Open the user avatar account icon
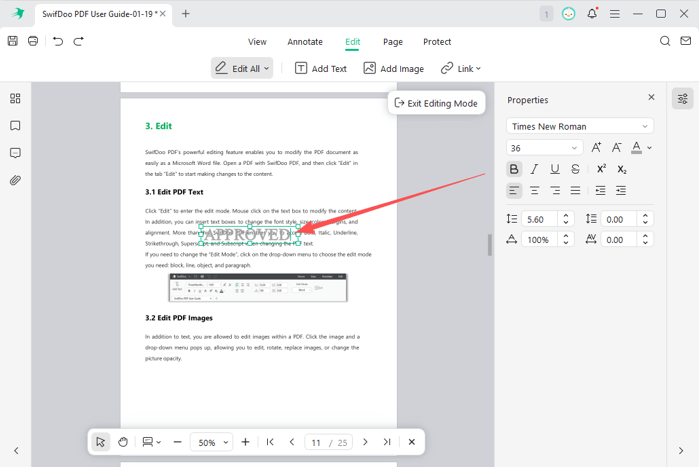The width and height of the screenshot is (700, 467). pos(568,14)
